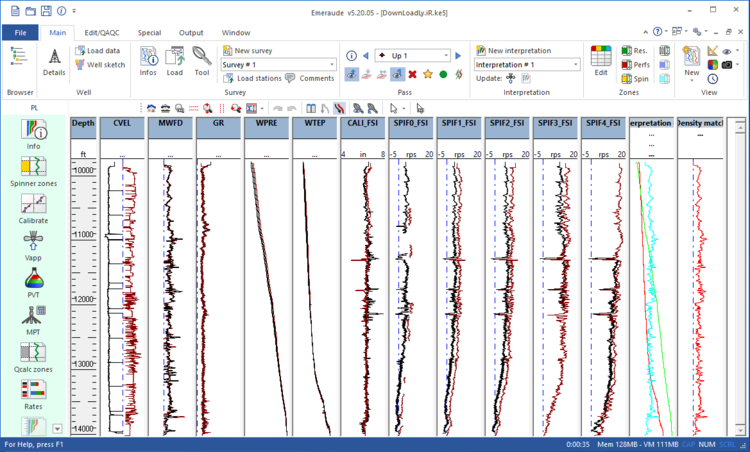This screenshot has height=452, width=750.
Task: Click the SPIF0_FSI track header
Action: pos(411,123)
